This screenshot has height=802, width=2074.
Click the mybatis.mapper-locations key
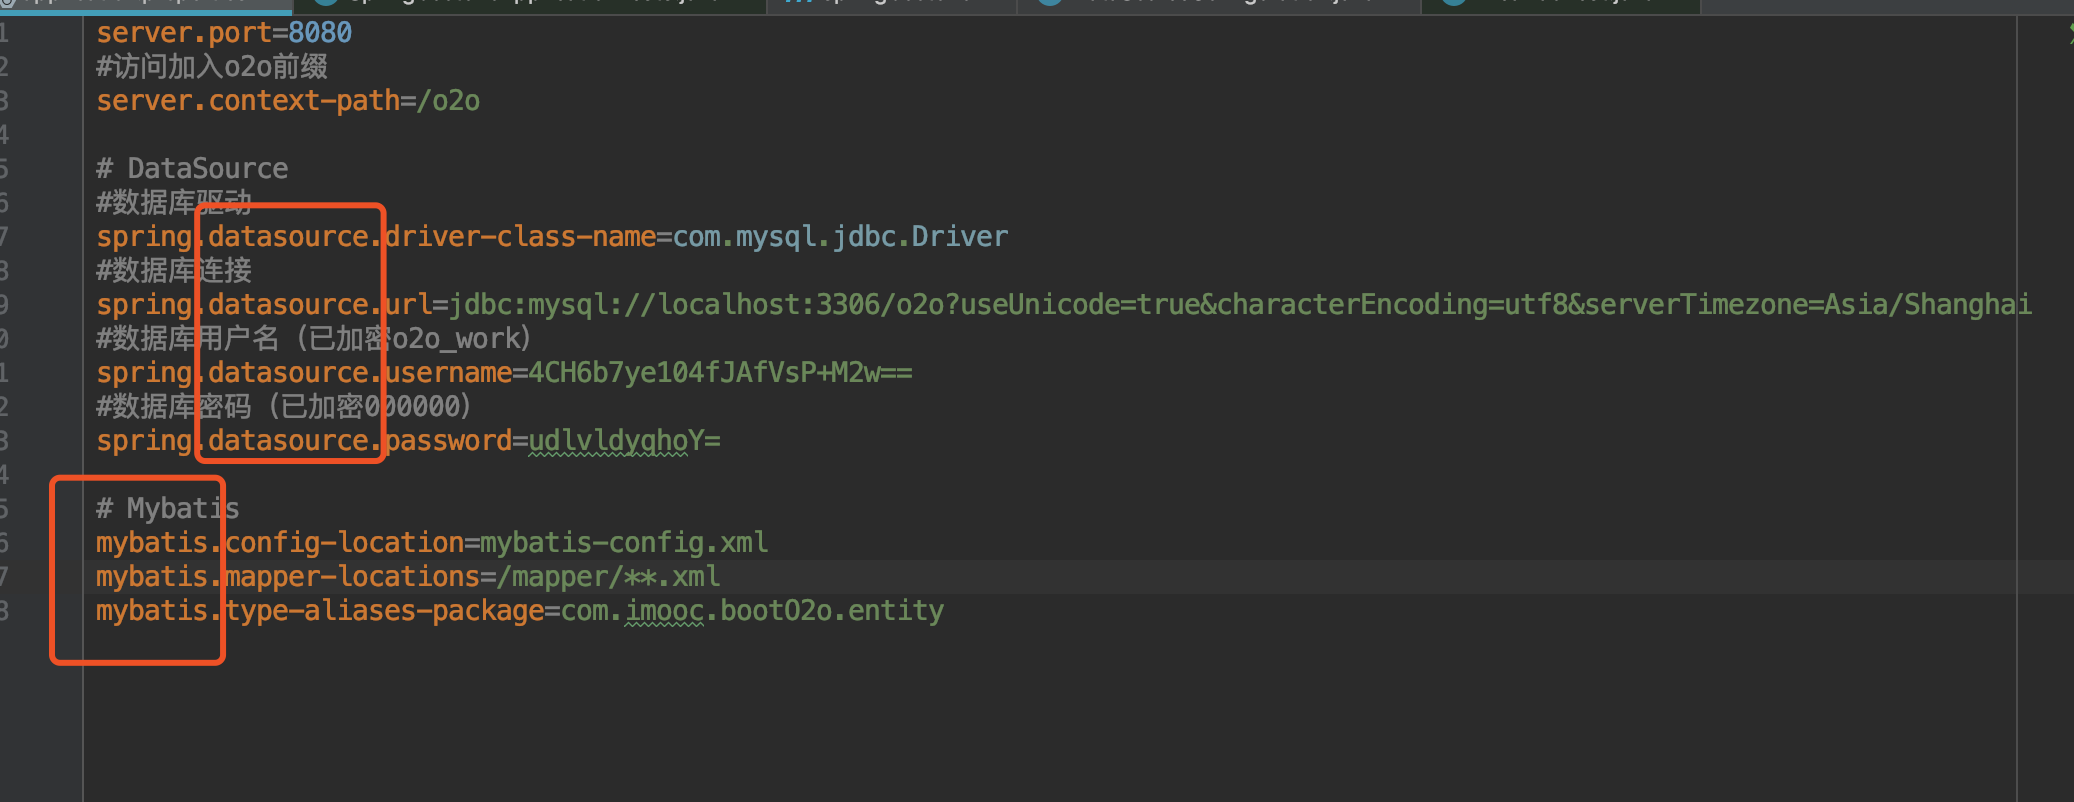(x=288, y=577)
